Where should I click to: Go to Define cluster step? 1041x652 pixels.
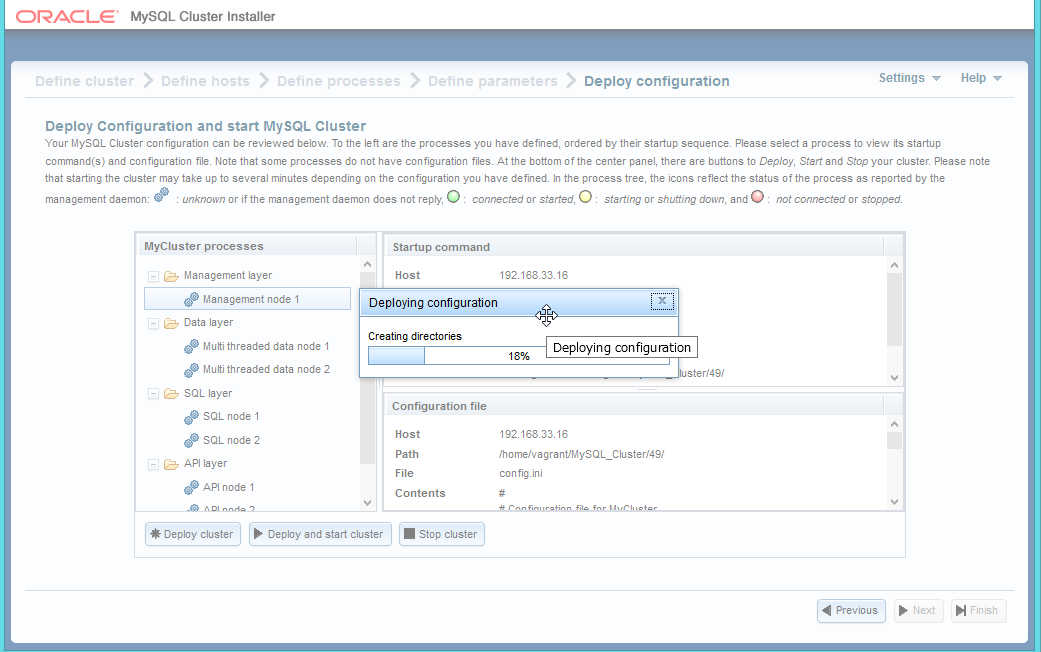tap(84, 81)
